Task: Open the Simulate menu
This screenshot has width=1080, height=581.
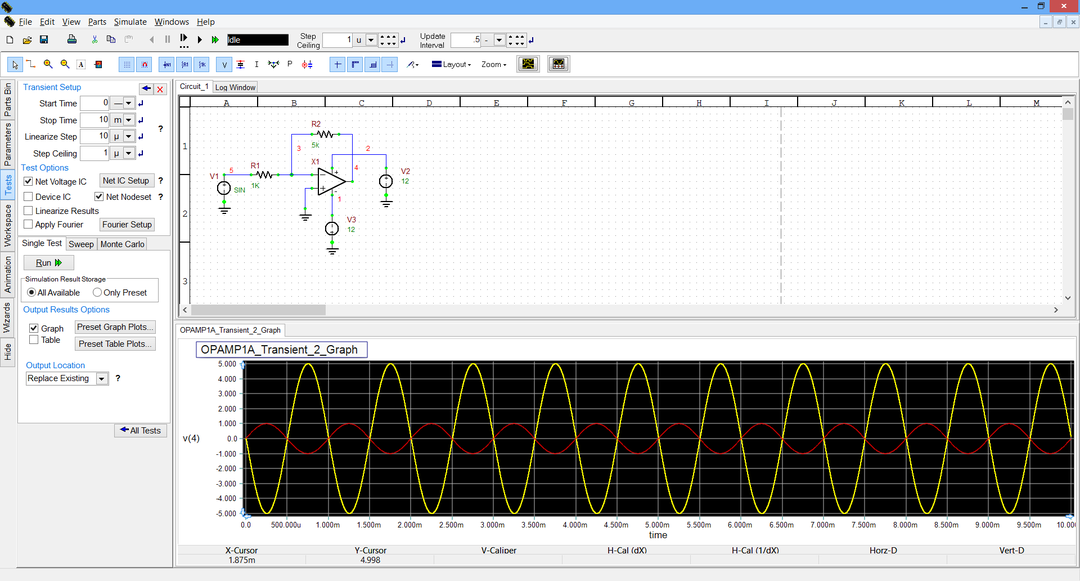Action: [x=130, y=21]
